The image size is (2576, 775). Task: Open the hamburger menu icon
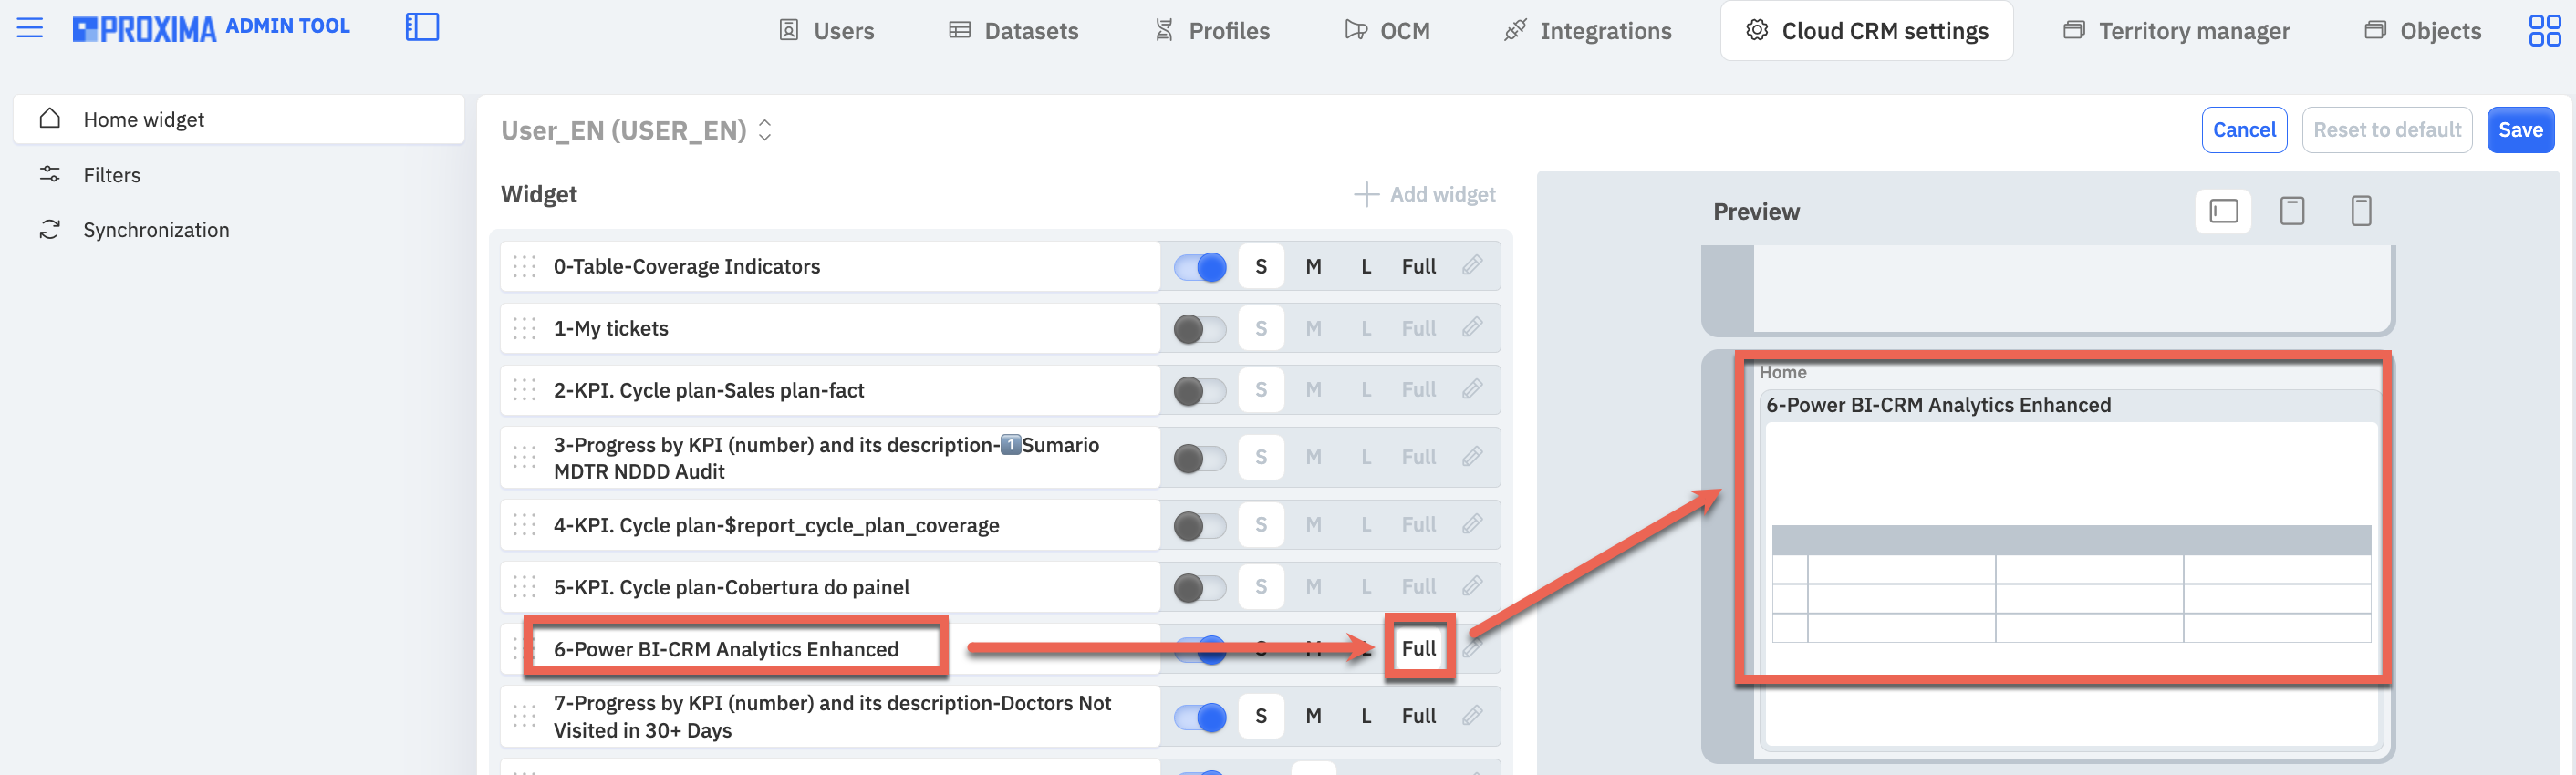tap(30, 27)
